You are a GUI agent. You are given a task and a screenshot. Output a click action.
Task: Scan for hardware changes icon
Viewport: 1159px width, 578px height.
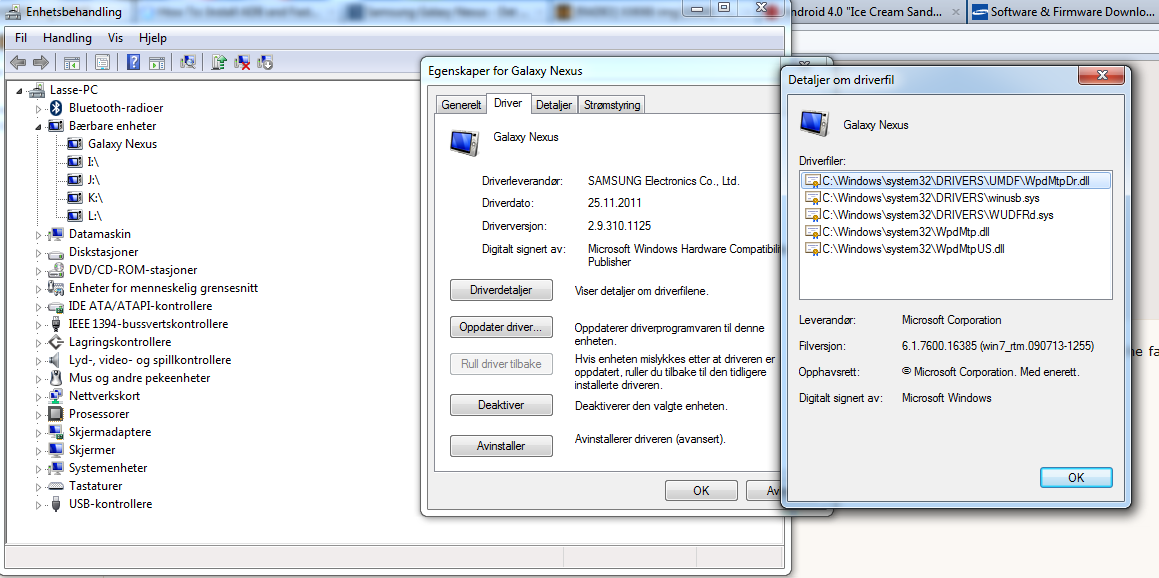pyautogui.click(x=188, y=63)
